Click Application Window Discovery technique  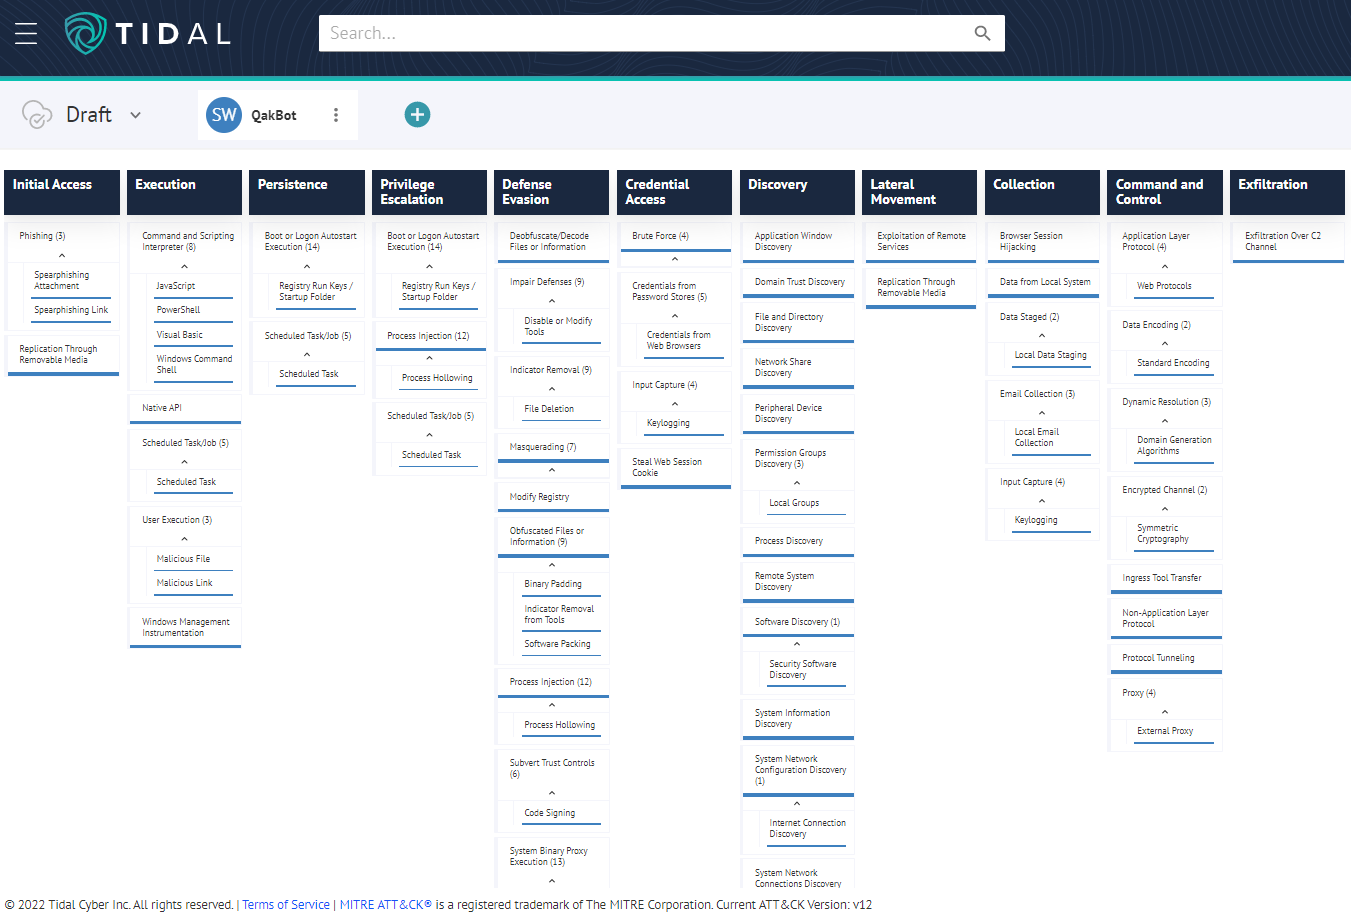pos(797,242)
